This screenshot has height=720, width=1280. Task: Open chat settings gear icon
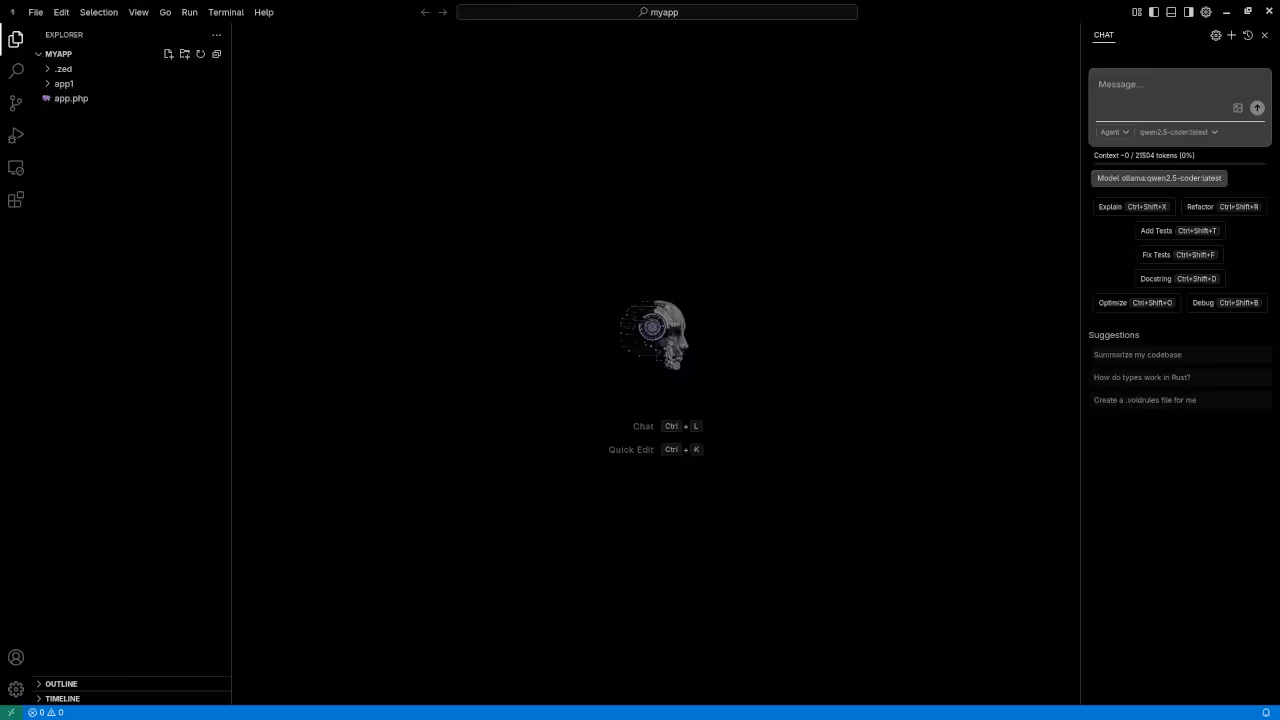1215,35
